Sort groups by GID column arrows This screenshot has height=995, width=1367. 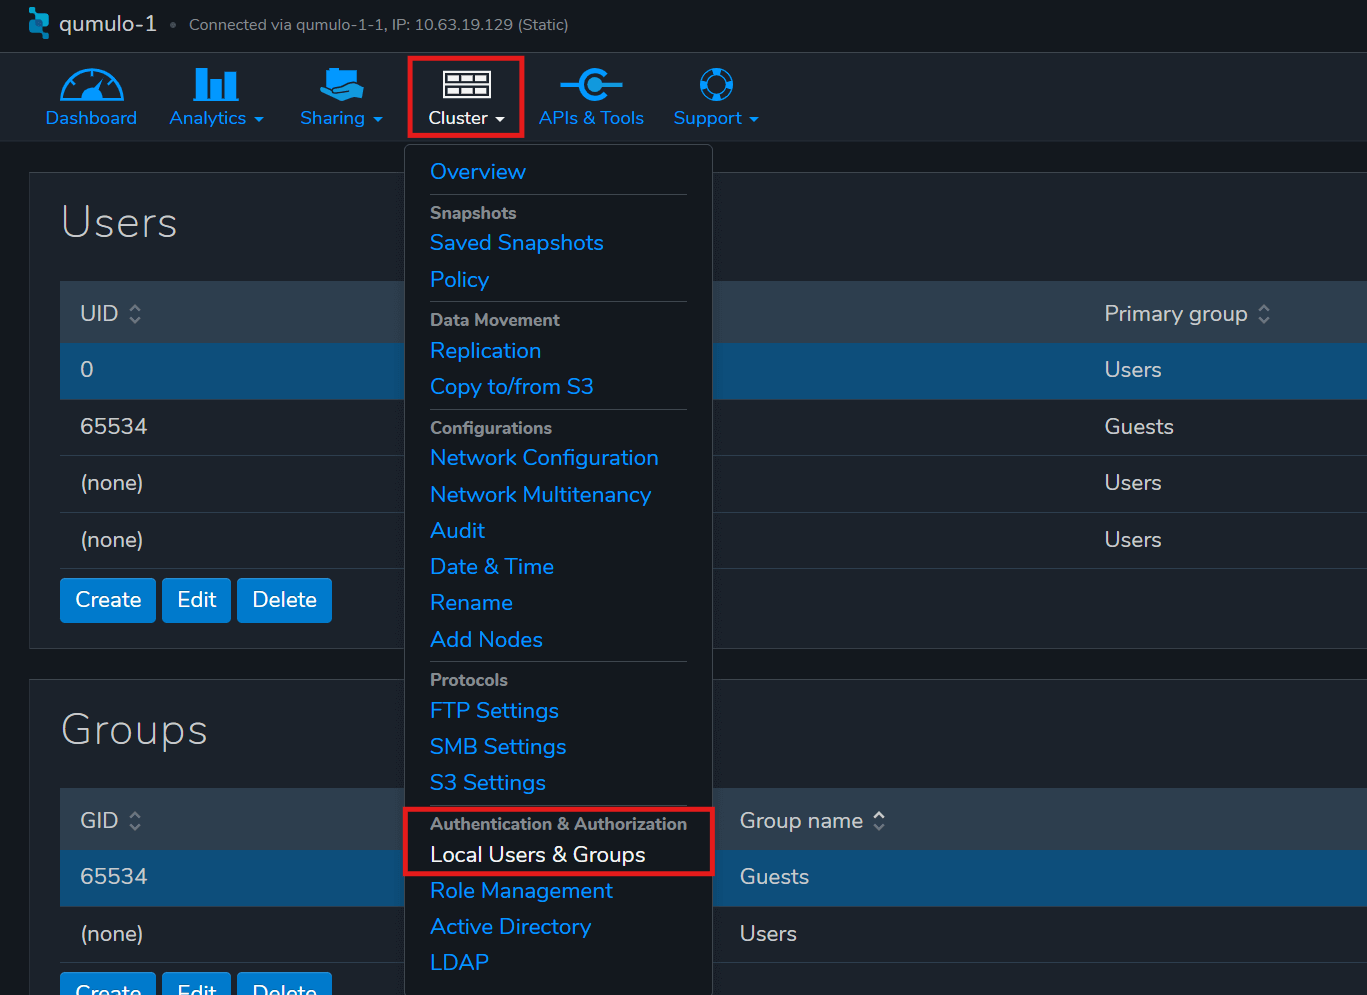pos(135,821)
